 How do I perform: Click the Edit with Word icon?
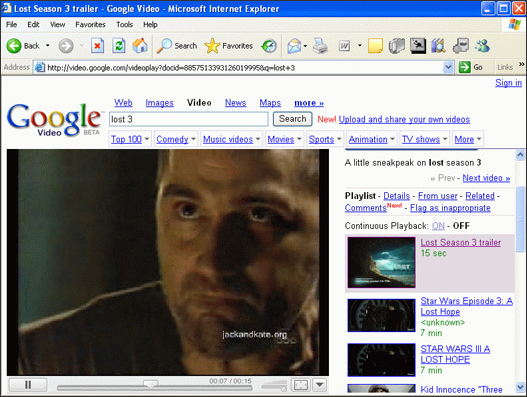pos(344,46)
